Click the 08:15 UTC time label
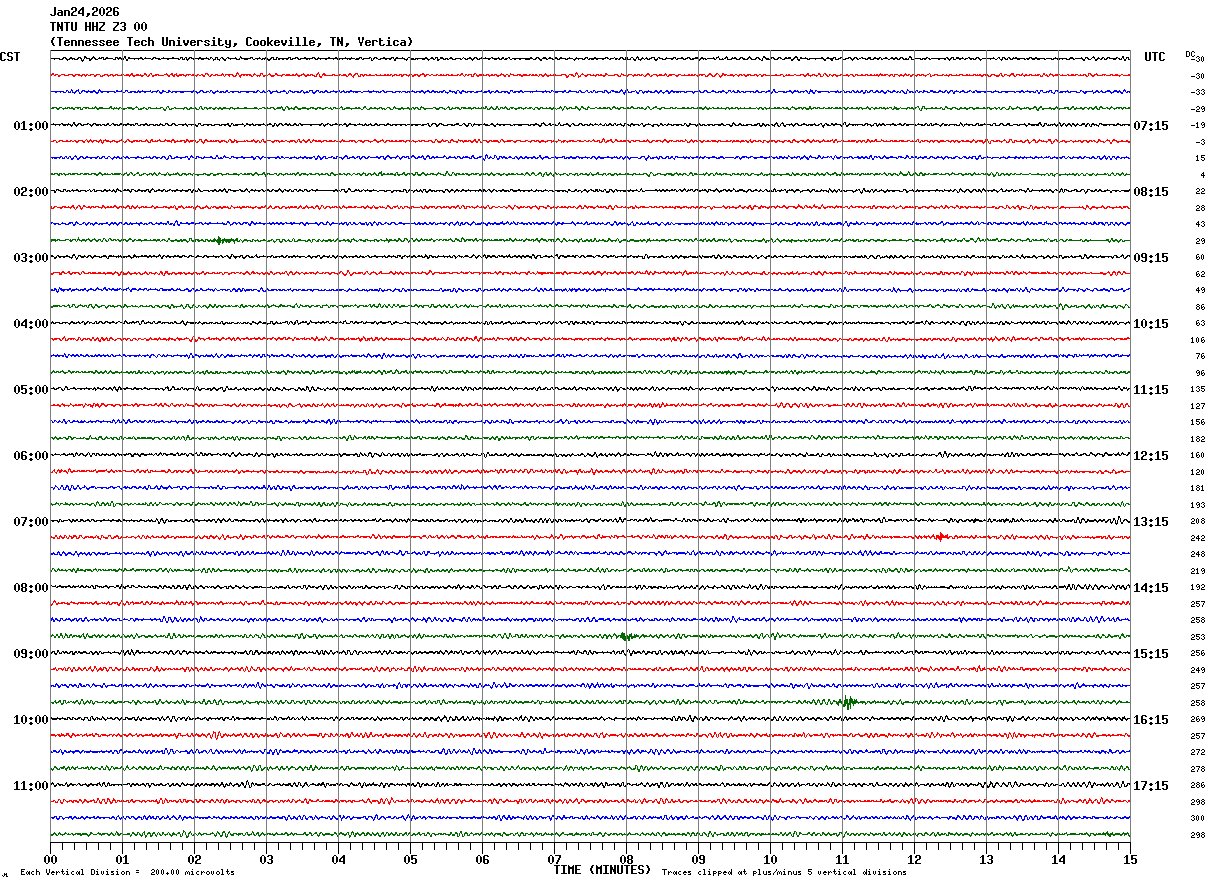This screenshot has height=886, width=1210. coord(1151,192)
